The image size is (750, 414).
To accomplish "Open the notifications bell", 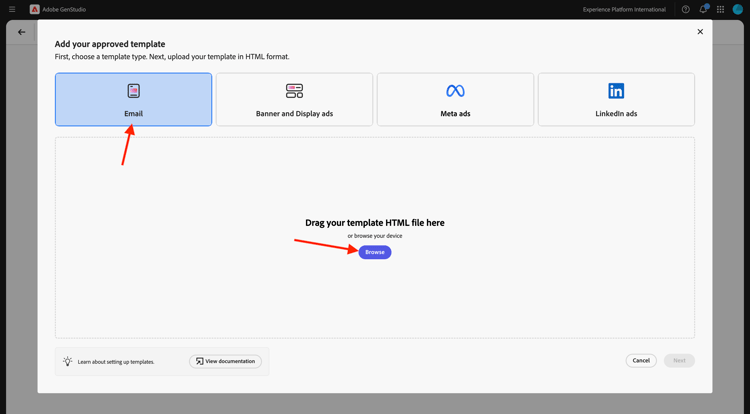I will click(x=703, y=9).
